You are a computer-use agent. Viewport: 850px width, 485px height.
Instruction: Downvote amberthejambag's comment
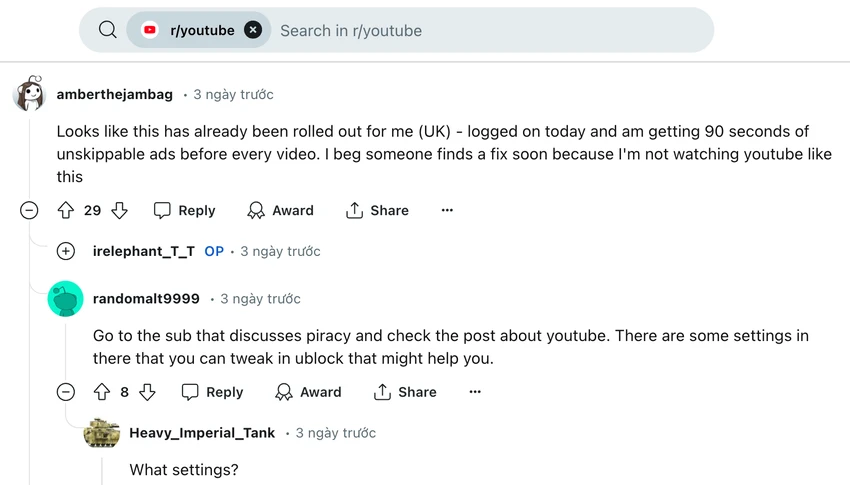(119, 210)
